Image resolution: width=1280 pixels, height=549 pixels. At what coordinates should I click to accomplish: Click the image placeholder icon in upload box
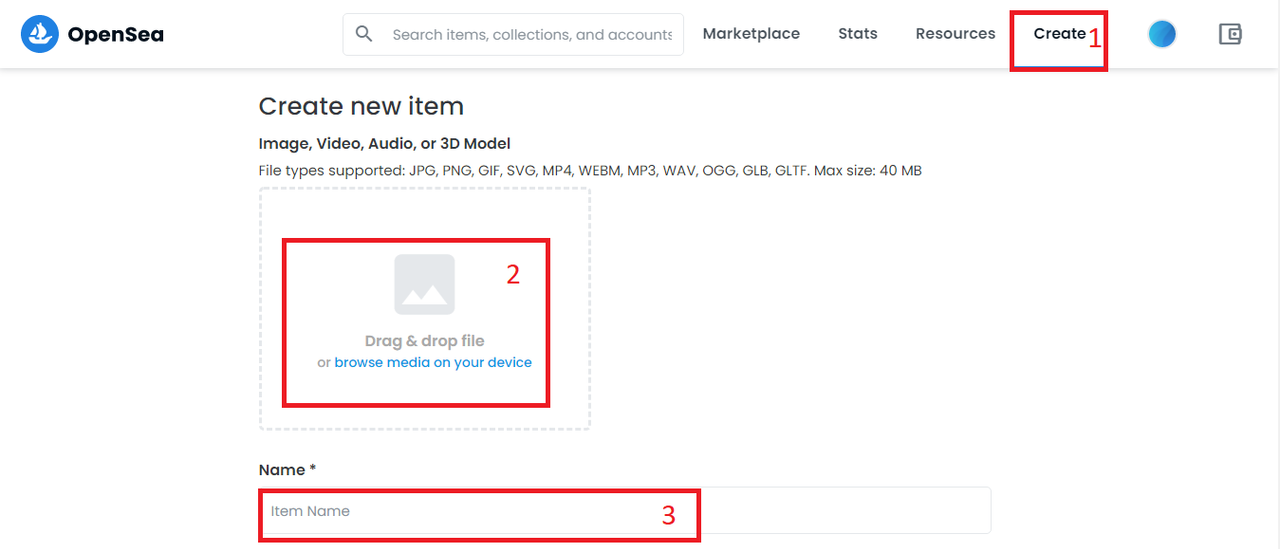point(425,284)
